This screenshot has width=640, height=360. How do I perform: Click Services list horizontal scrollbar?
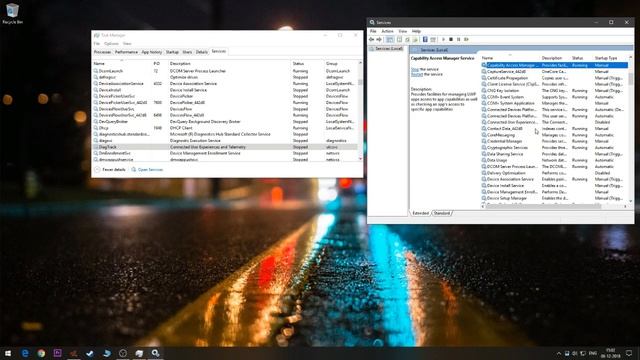pos(555,207)
